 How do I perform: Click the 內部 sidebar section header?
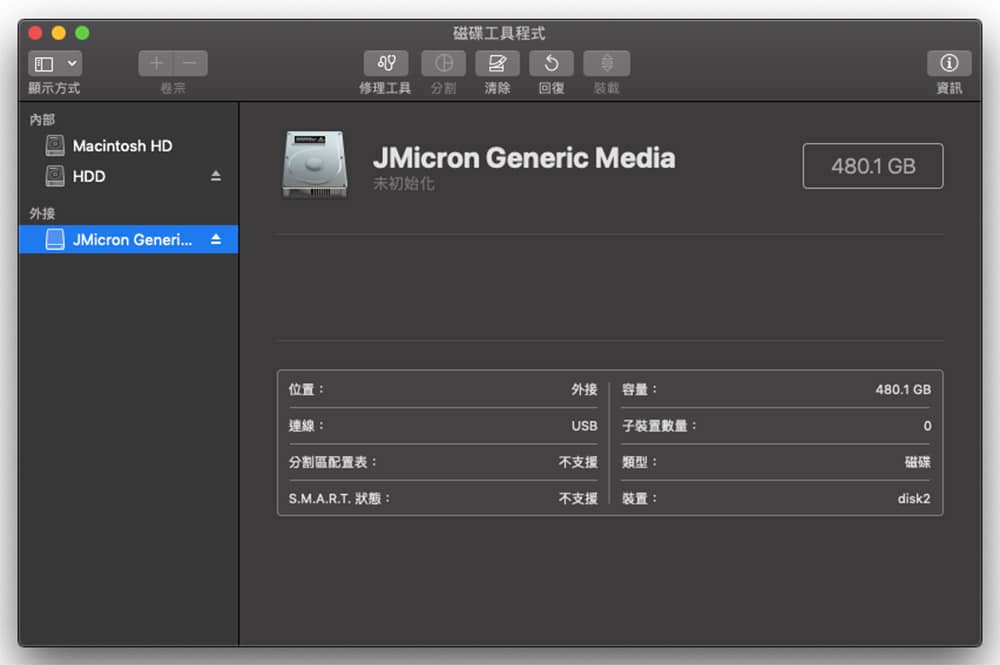click(42, 120)
